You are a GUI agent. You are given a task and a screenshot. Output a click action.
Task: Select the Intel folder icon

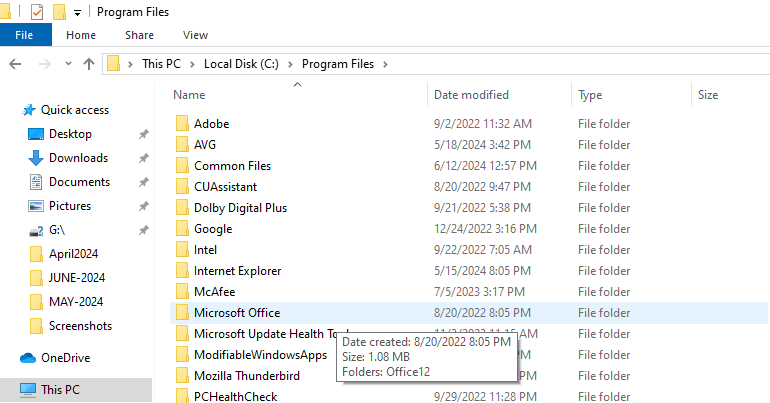point(182,250)
